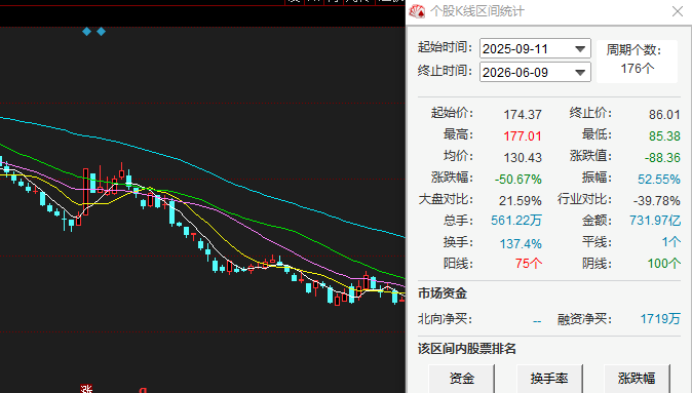Screen dimensions: 692x394
Task: Click the left blue diamond marker on chart
Action: coord(86,31)
